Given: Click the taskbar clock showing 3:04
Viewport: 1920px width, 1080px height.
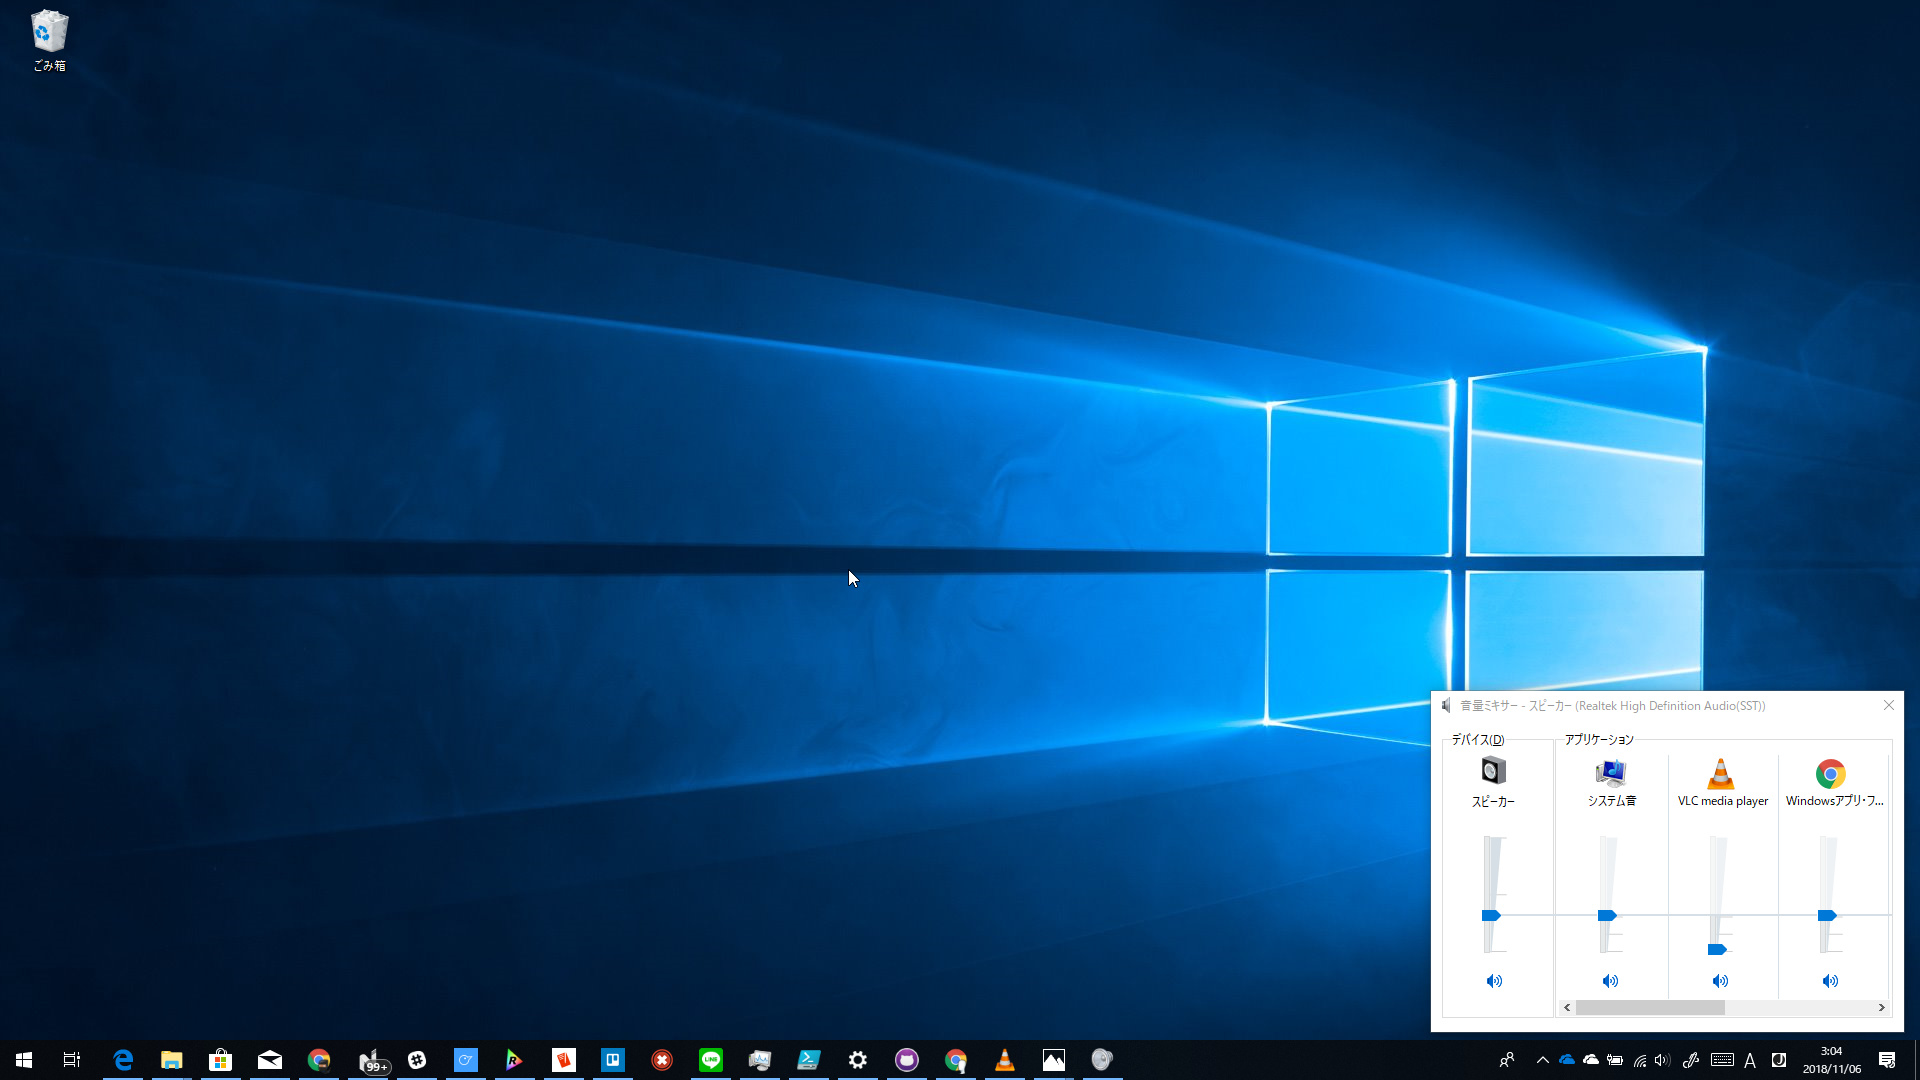Looking at the screenshot, I should pos(1831,1060).
